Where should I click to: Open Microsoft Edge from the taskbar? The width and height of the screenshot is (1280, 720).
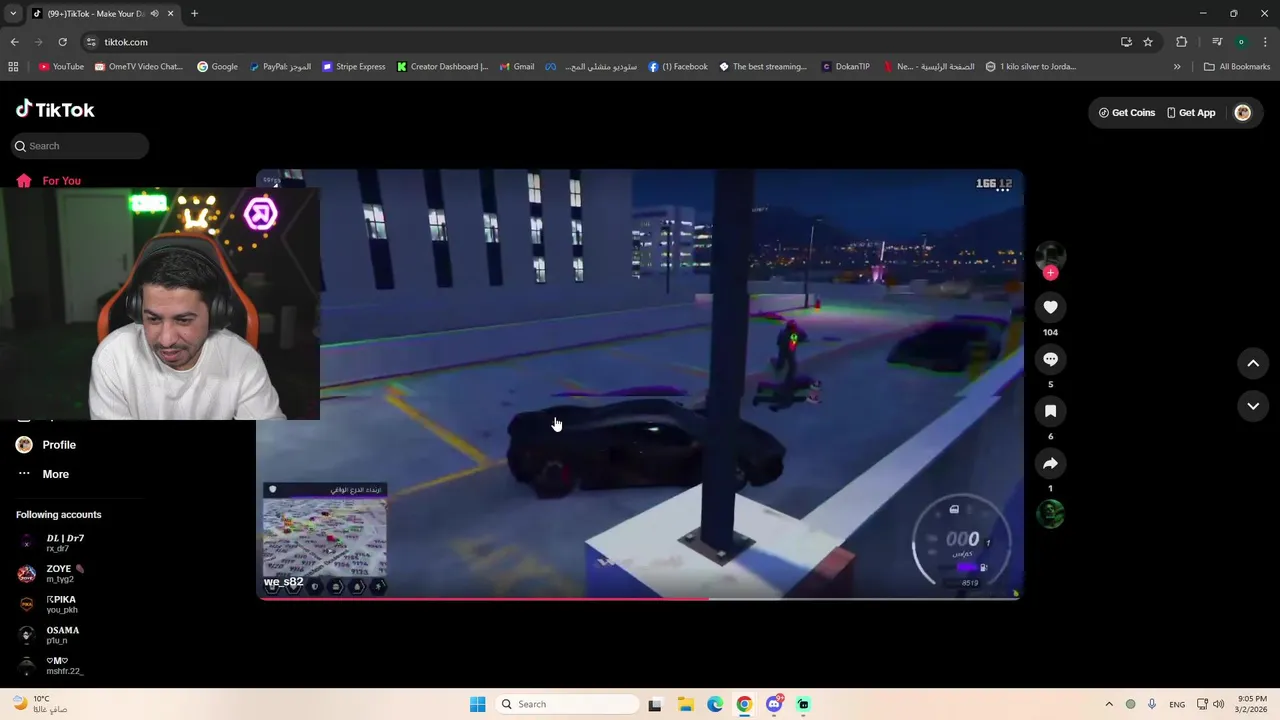(715, 704)
